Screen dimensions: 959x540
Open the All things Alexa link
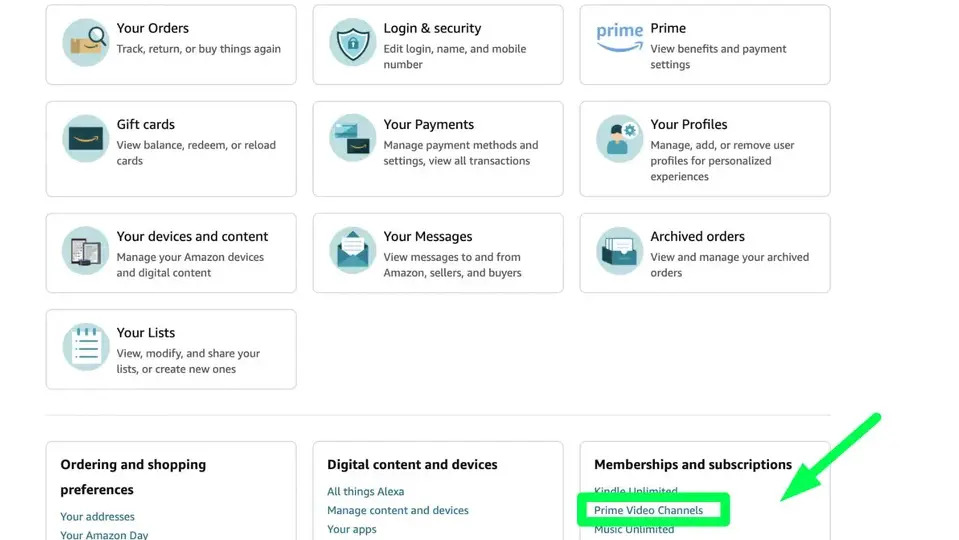[x=365, y=491]
